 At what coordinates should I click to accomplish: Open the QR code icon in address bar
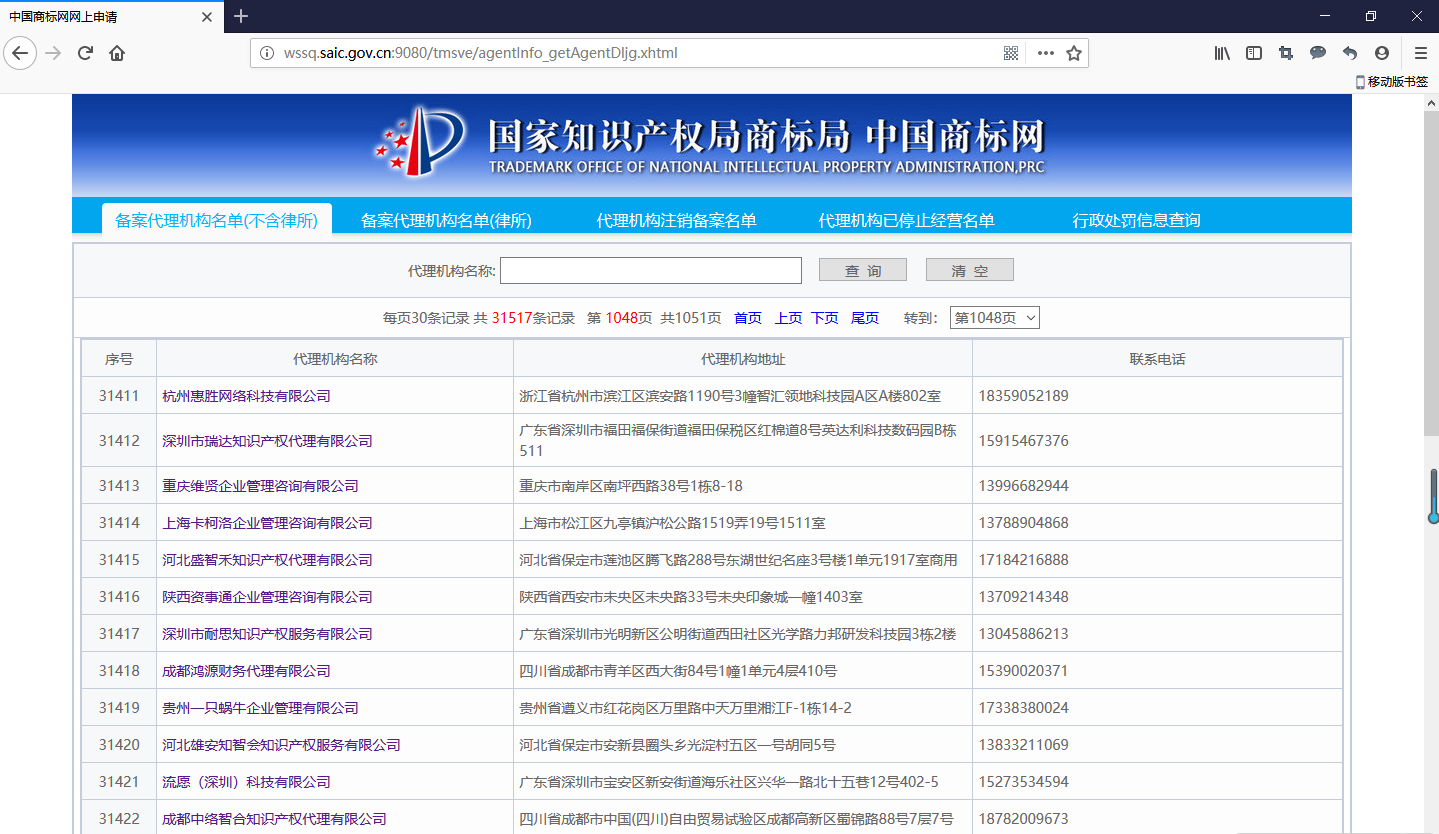pos(1011,53)
